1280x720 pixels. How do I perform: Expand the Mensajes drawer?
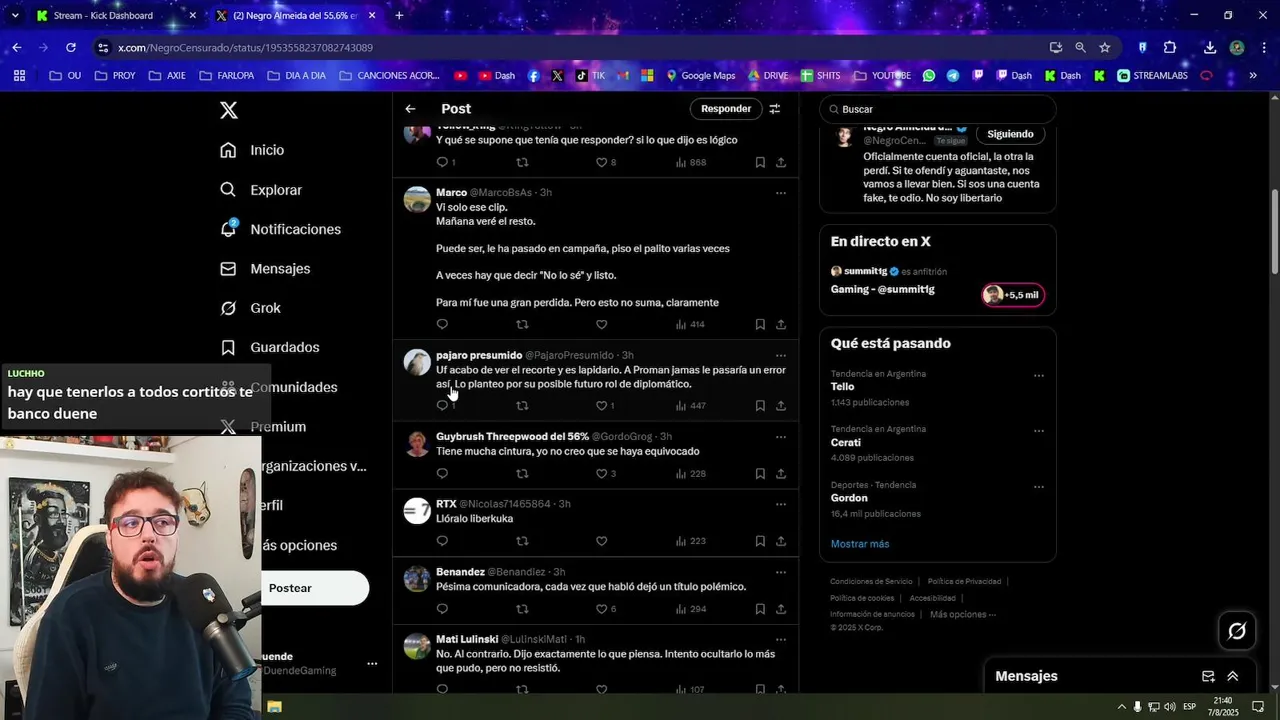[1233, 676]
